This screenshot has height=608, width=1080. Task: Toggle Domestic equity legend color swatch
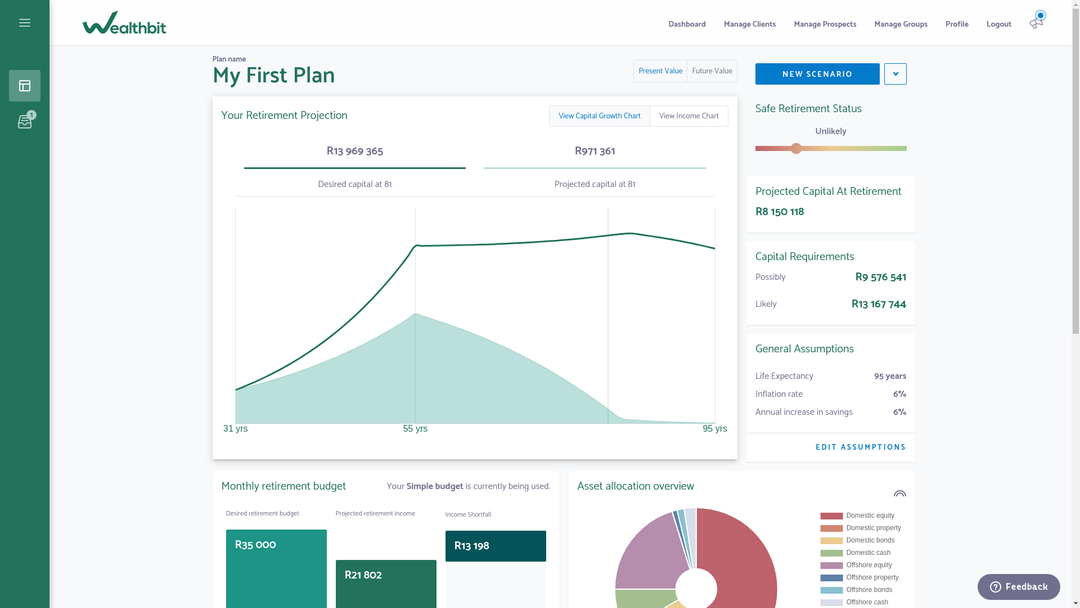[x=831, y=516]
